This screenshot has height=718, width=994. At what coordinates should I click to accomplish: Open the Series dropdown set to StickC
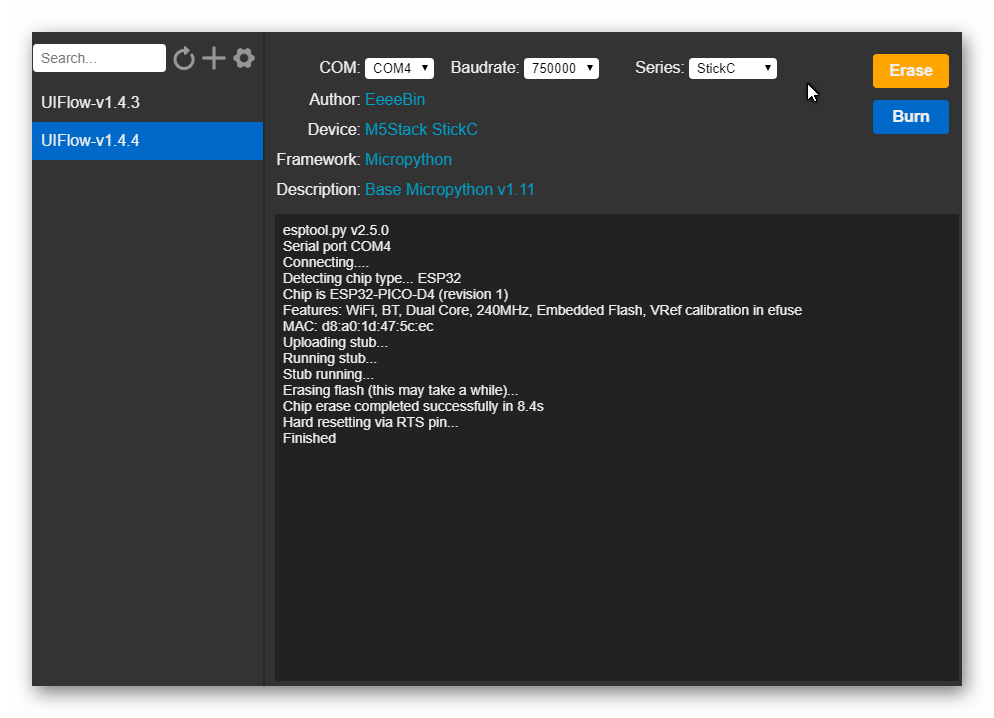click(x=732, y=68)
